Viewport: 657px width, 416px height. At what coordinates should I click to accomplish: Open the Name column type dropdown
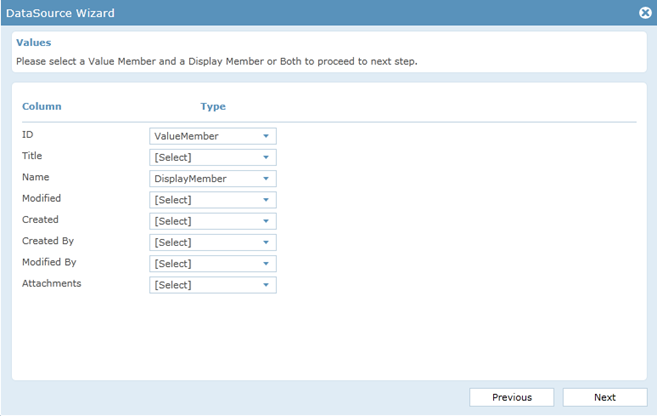tap(212, 179)
